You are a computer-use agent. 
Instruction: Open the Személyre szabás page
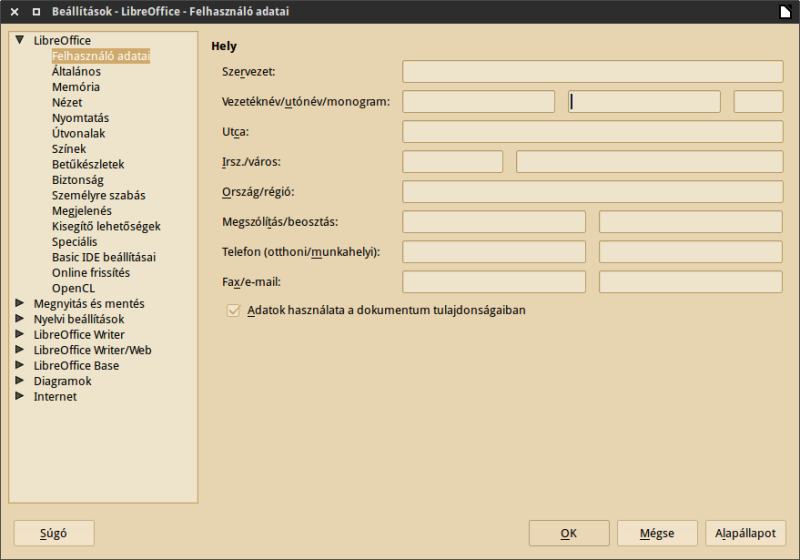tap(98, 195)
